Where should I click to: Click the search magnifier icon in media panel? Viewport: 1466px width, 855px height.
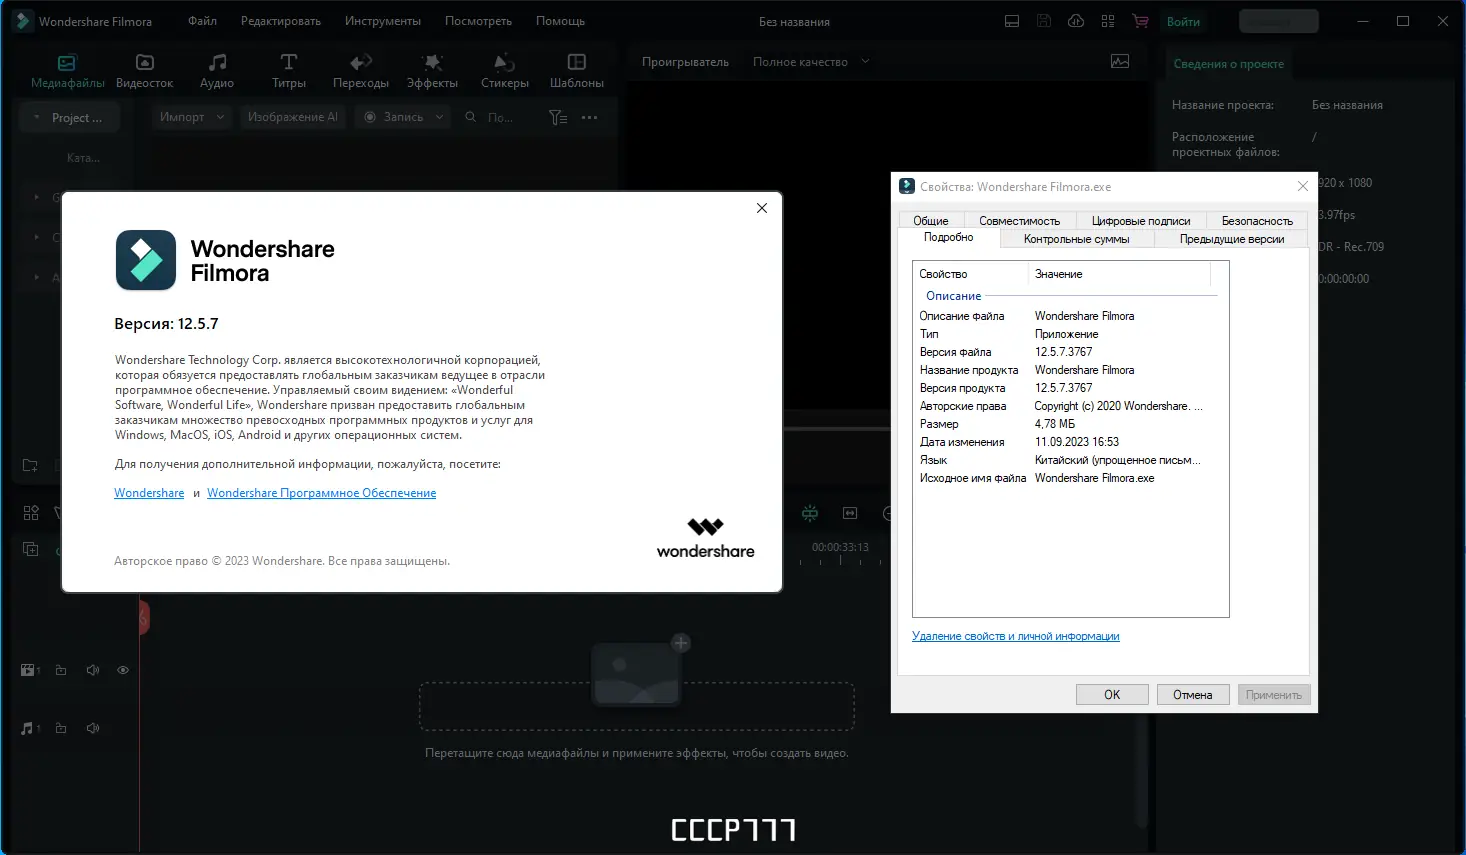(471, 118)
